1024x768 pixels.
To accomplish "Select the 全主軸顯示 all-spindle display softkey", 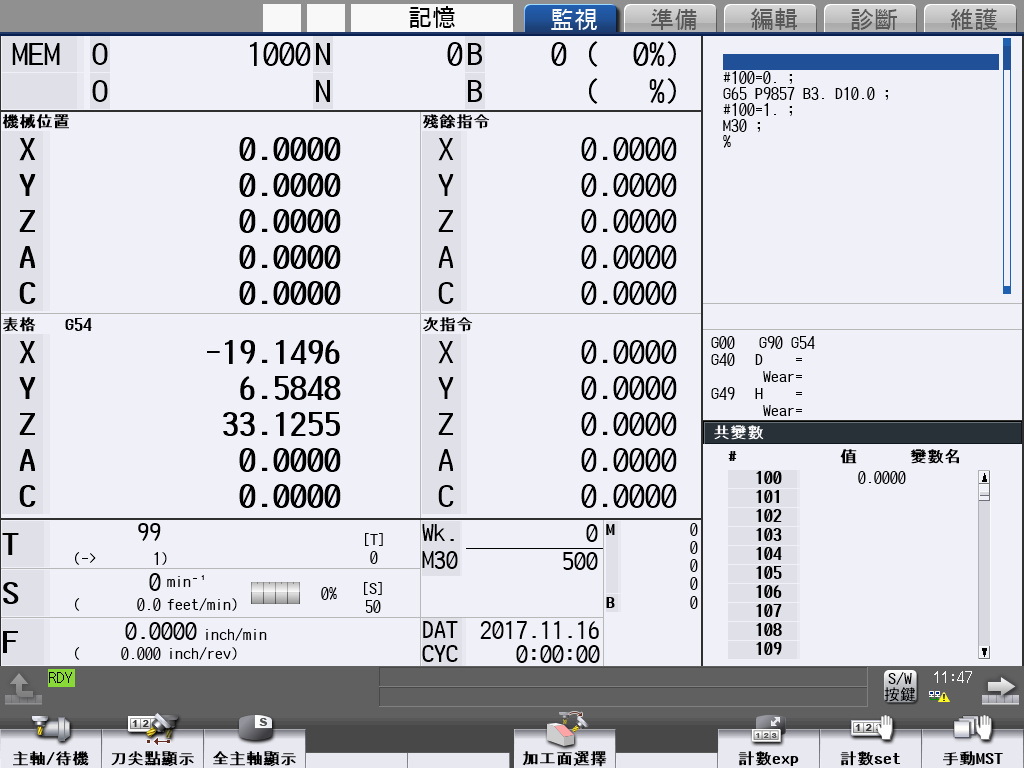I will 255,740.
